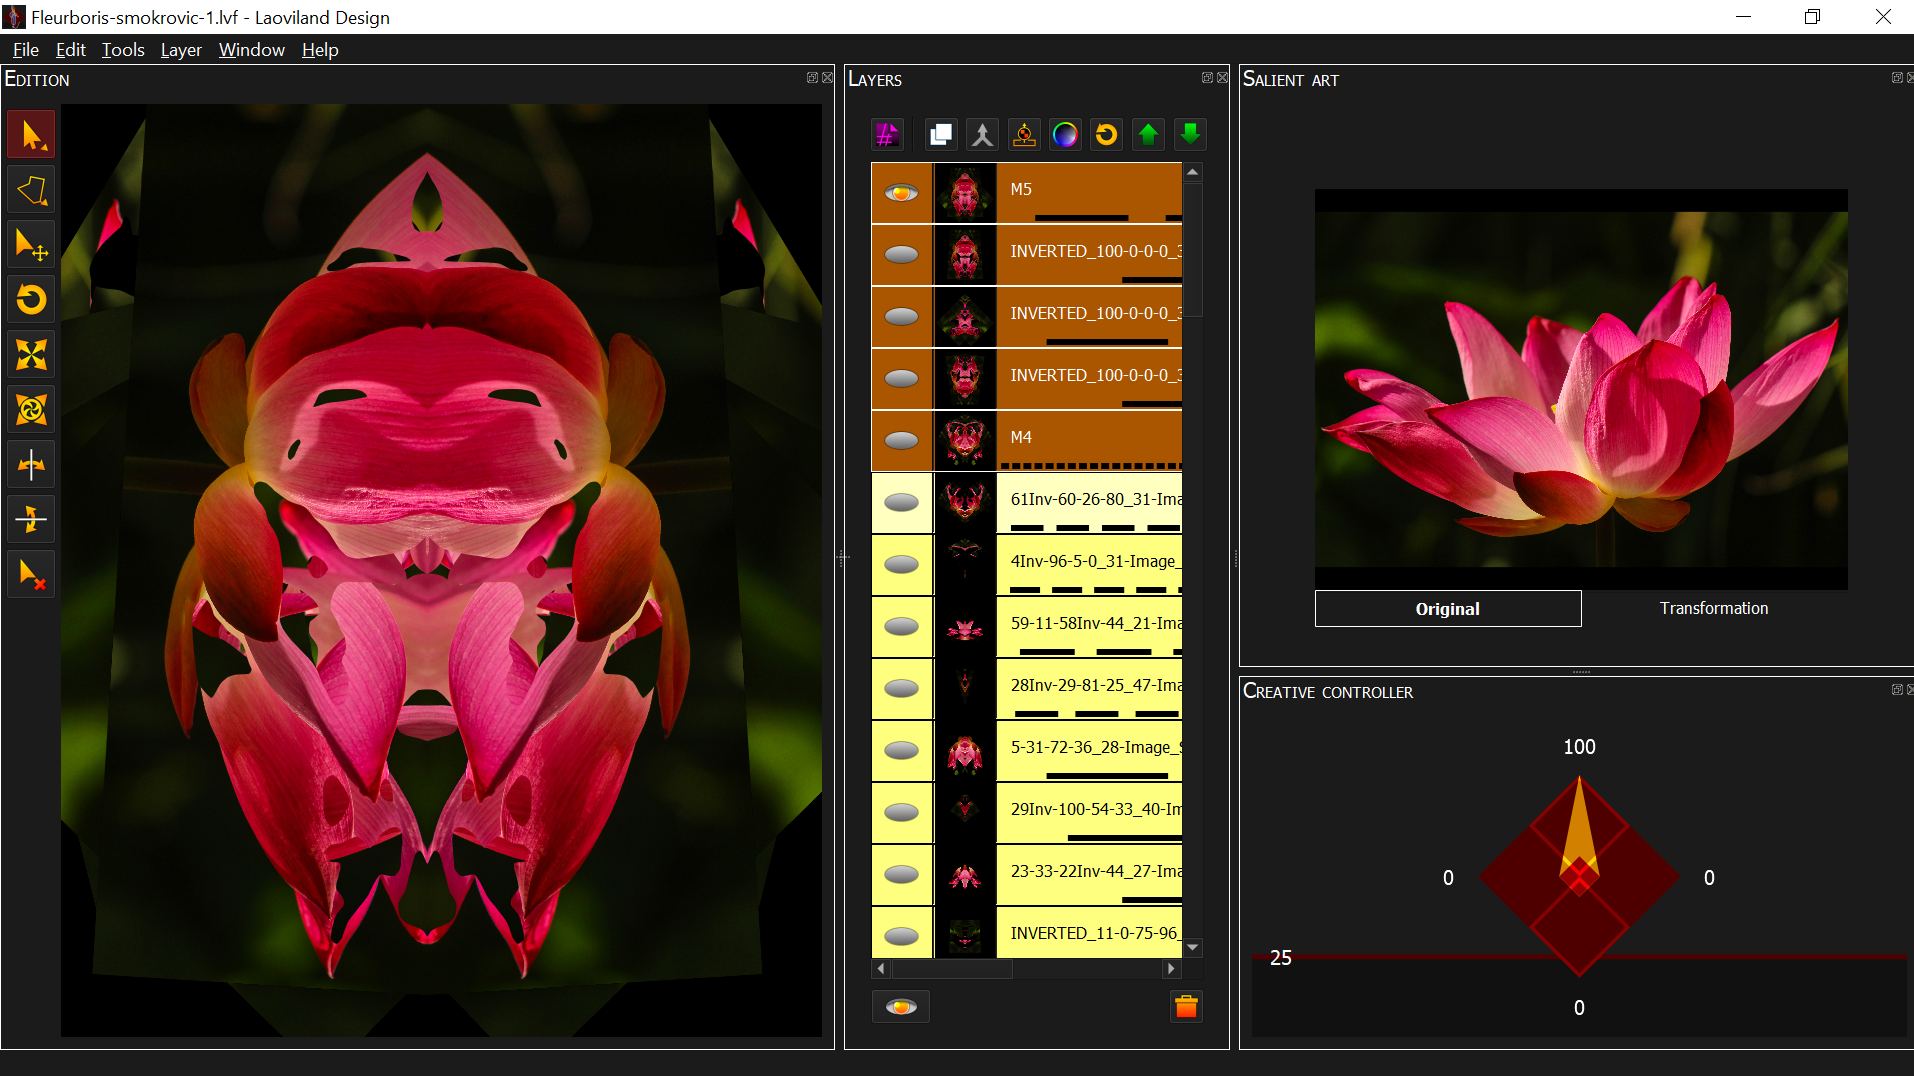Toggle visibility of 4Inv-96-5-0_31 layer

[902, 564]
